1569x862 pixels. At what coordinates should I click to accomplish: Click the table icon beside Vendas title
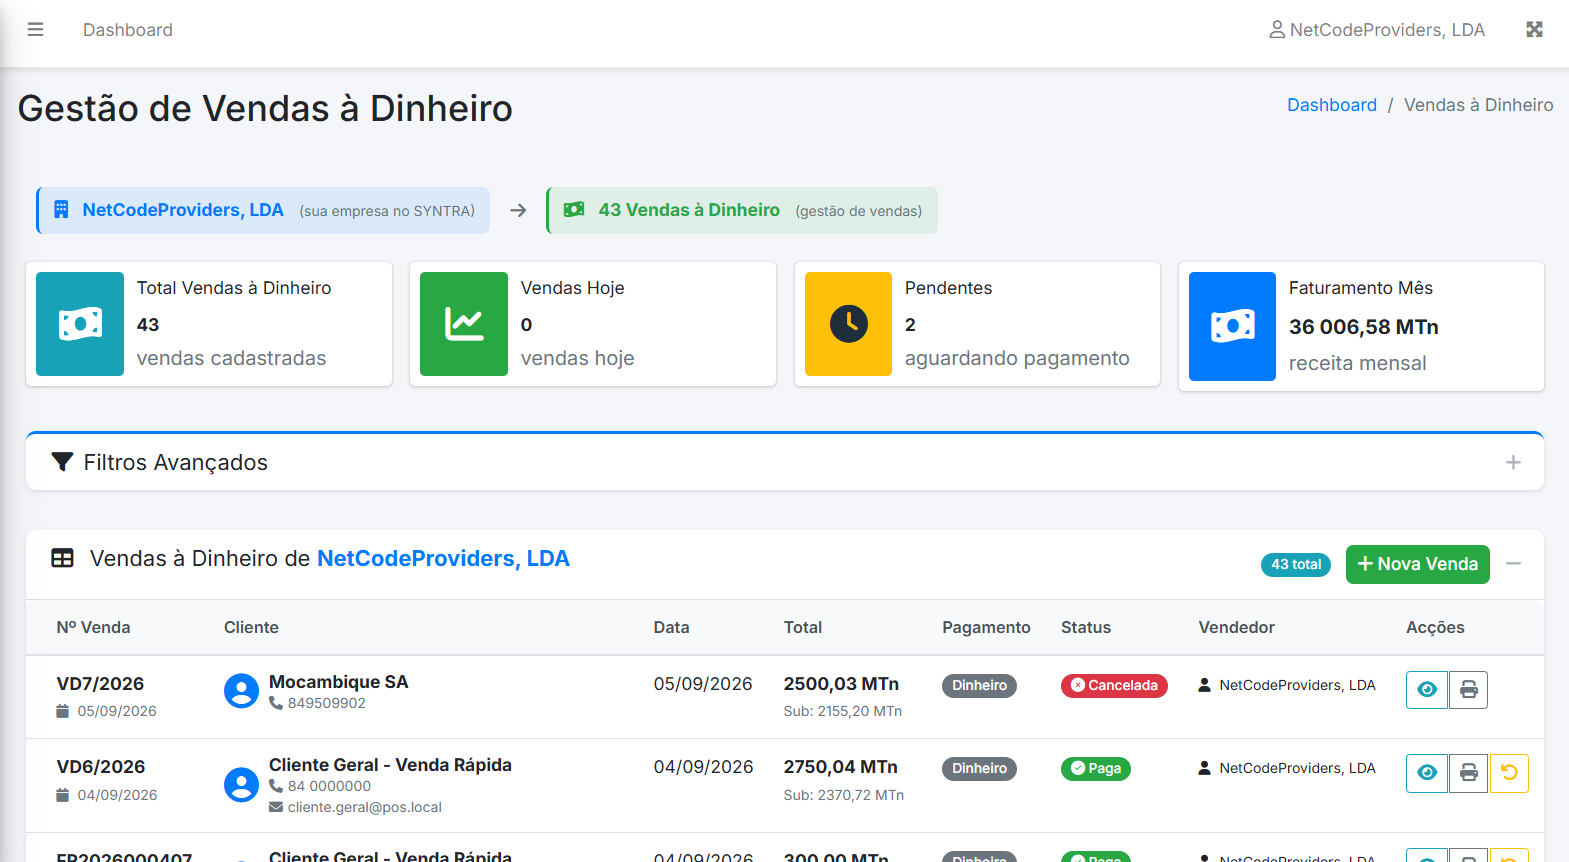(x=62, y=558)
